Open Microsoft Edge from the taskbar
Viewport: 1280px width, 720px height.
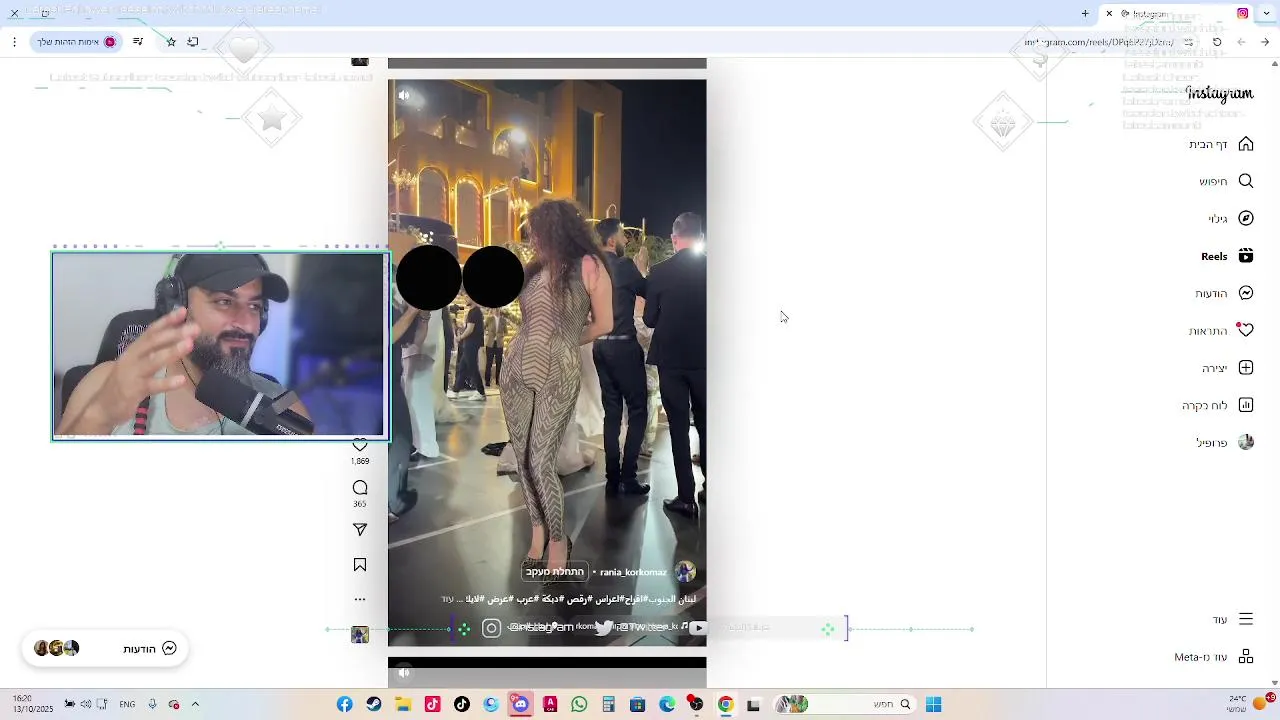point(667,705)
